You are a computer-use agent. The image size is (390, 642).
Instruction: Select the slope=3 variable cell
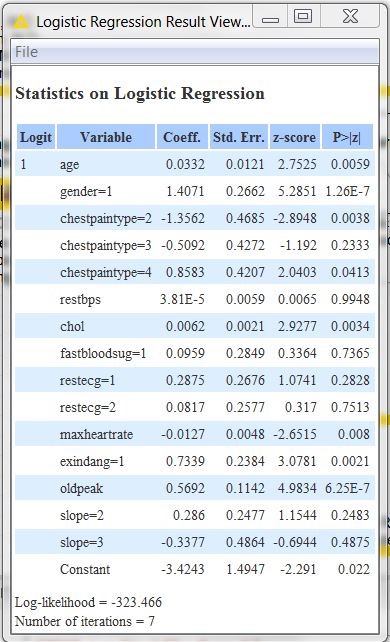[x=82, y=543]
